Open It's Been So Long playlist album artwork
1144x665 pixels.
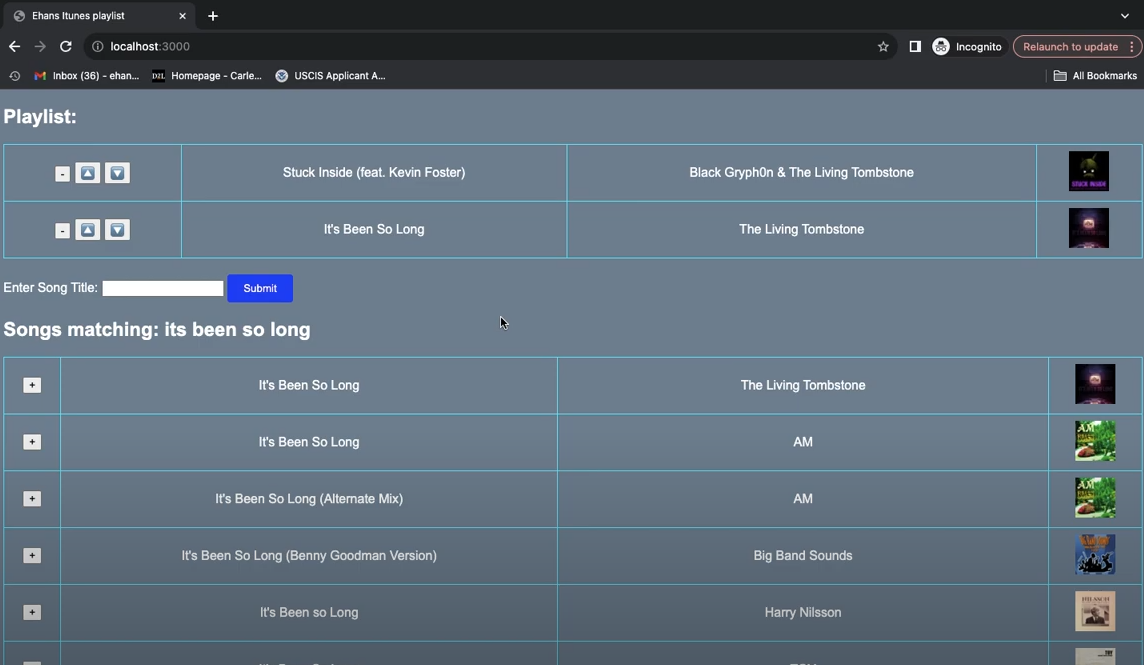coord(1089,228)
